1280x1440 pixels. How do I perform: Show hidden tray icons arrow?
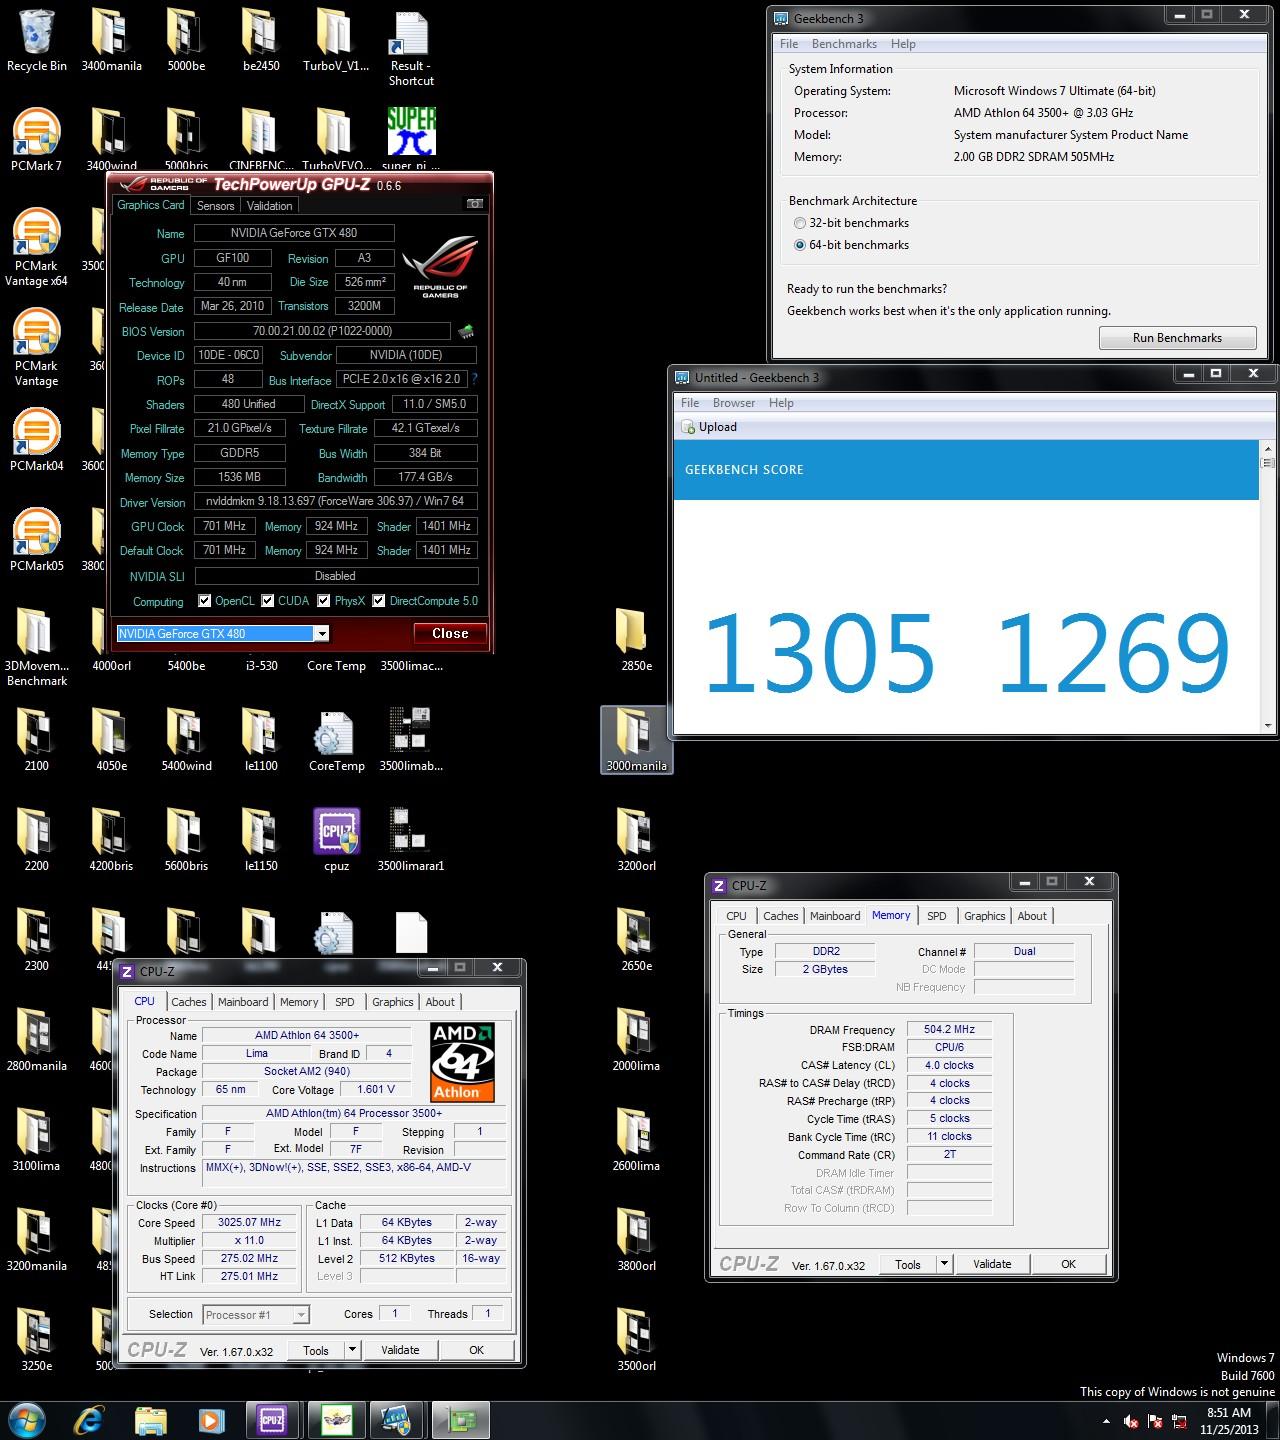click(1106, 1421)
